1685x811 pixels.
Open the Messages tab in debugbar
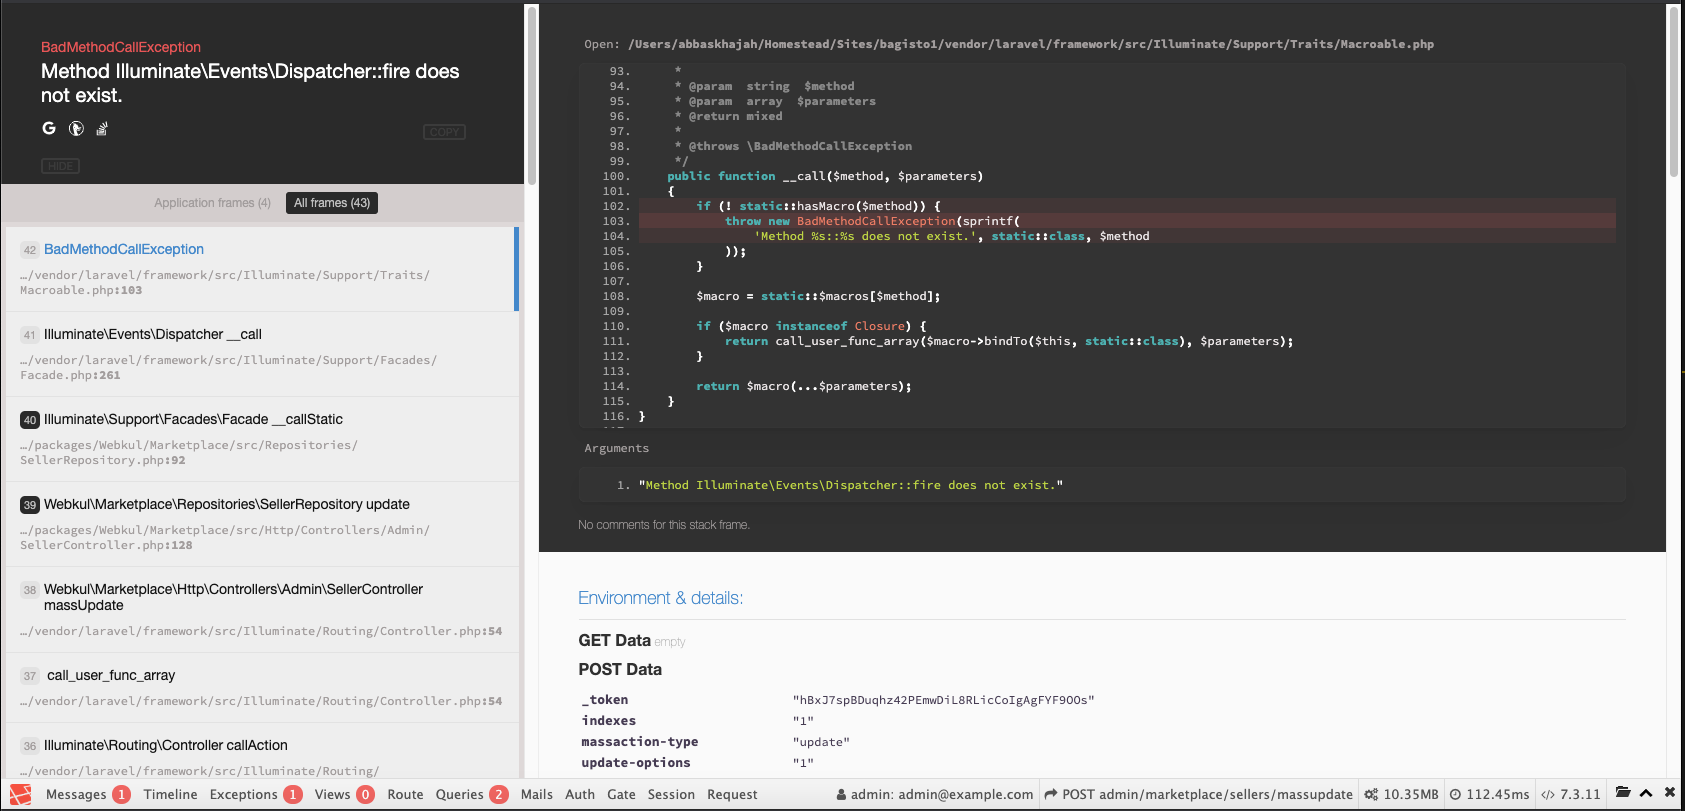[88, 794]
